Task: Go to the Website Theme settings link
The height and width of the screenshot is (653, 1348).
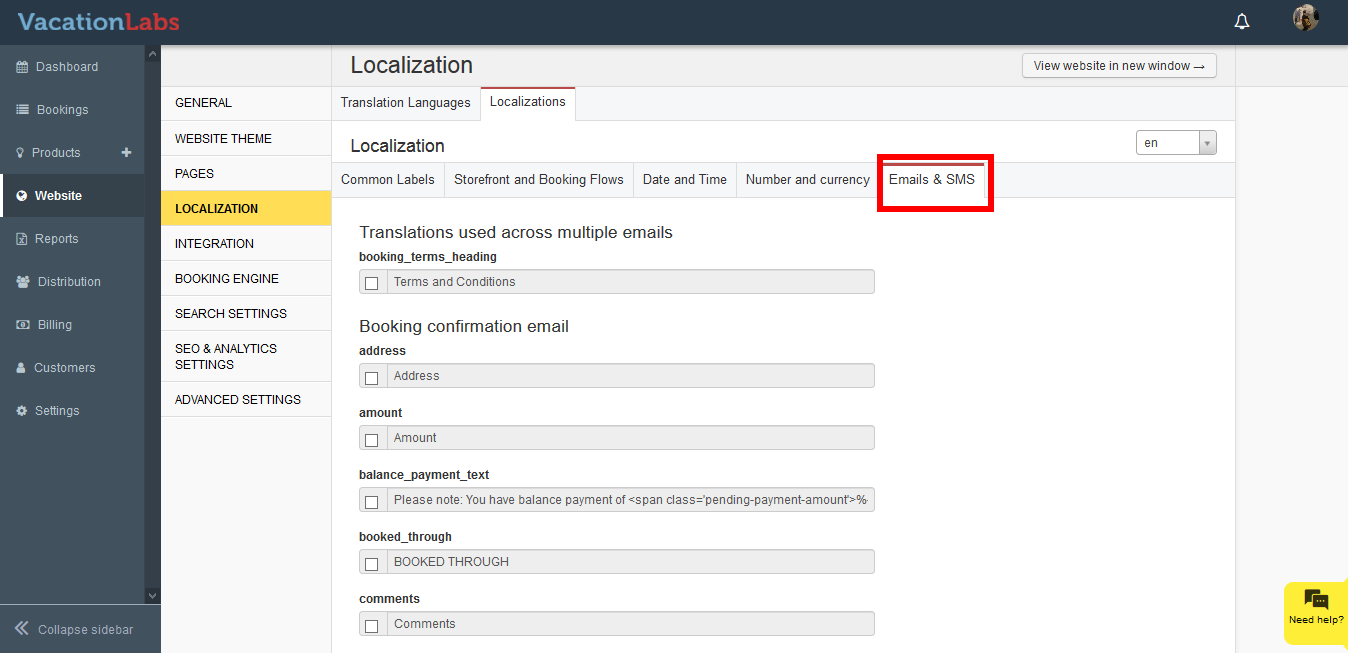Action: [223, 139]
